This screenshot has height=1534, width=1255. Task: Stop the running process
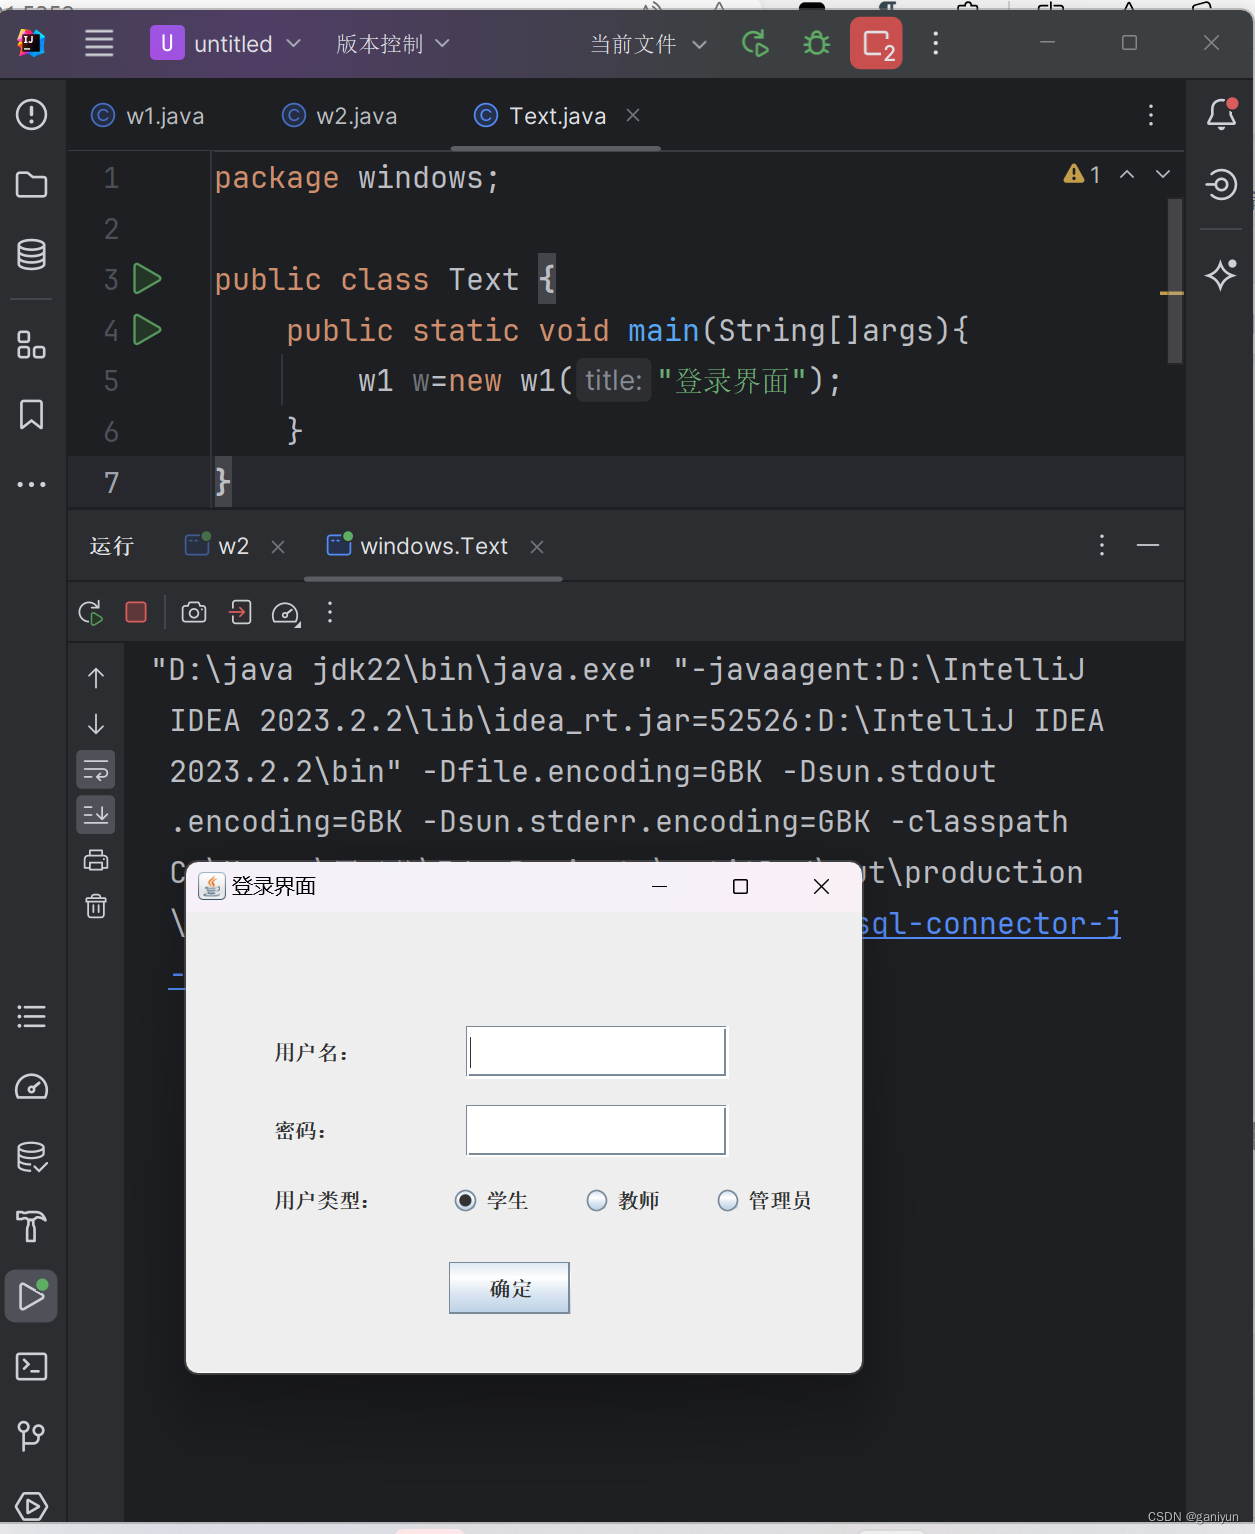135,612
